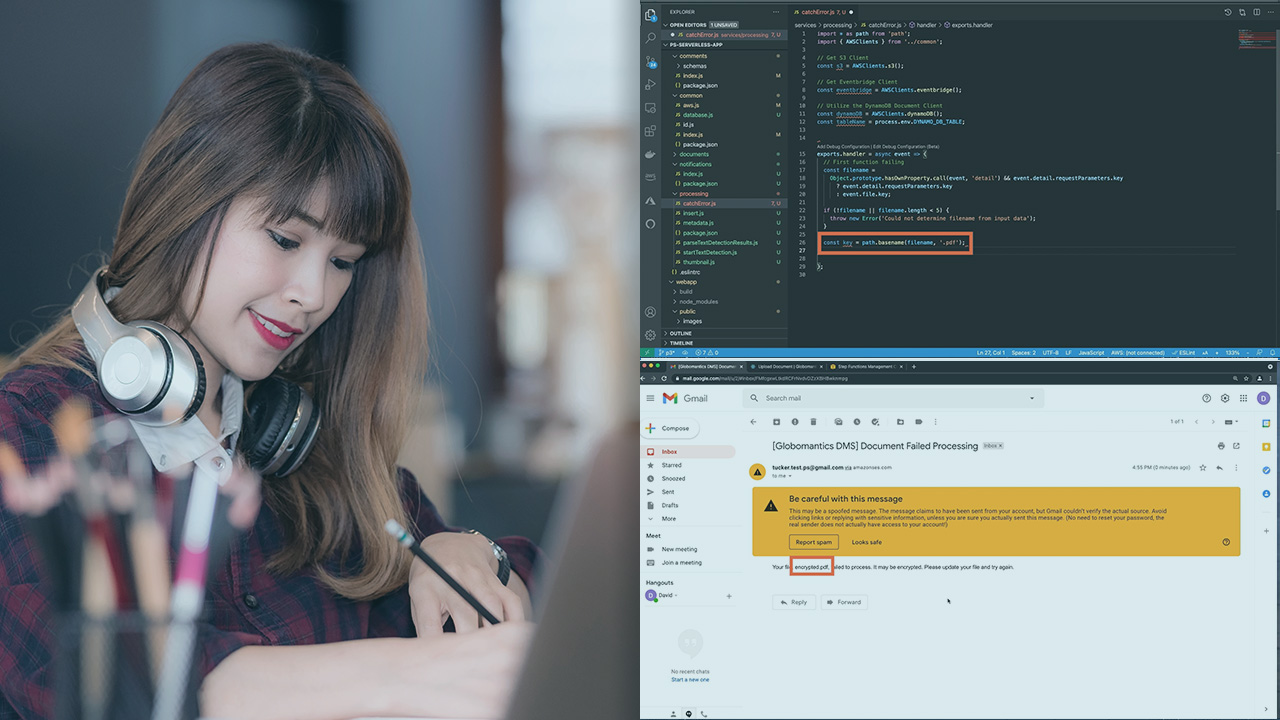Click the split editor icon
This screenshot has height=720, width=1280.
[1256, 12]
